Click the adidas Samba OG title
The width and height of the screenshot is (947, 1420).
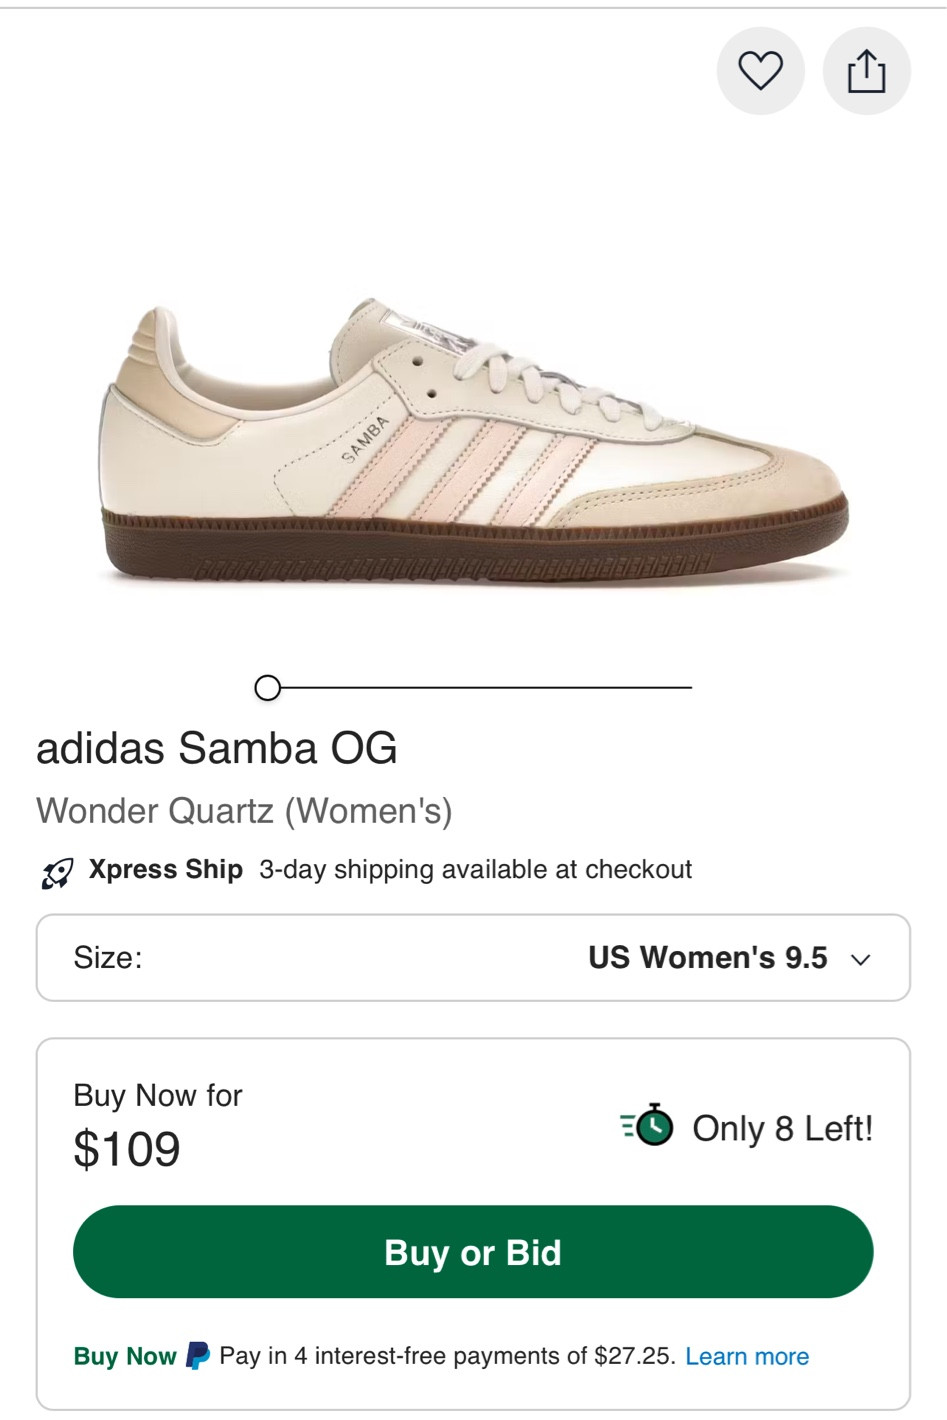(x=217, y=748)
